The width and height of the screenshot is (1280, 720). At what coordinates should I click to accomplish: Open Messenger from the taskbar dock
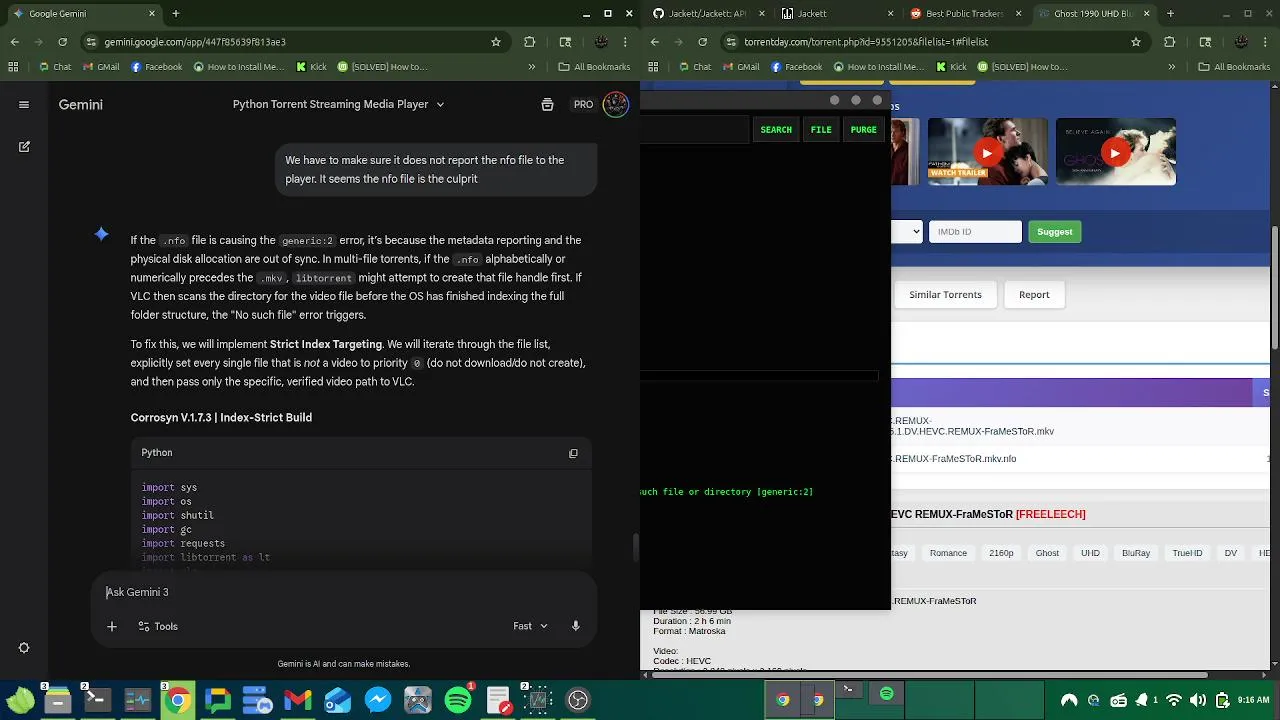378,700
